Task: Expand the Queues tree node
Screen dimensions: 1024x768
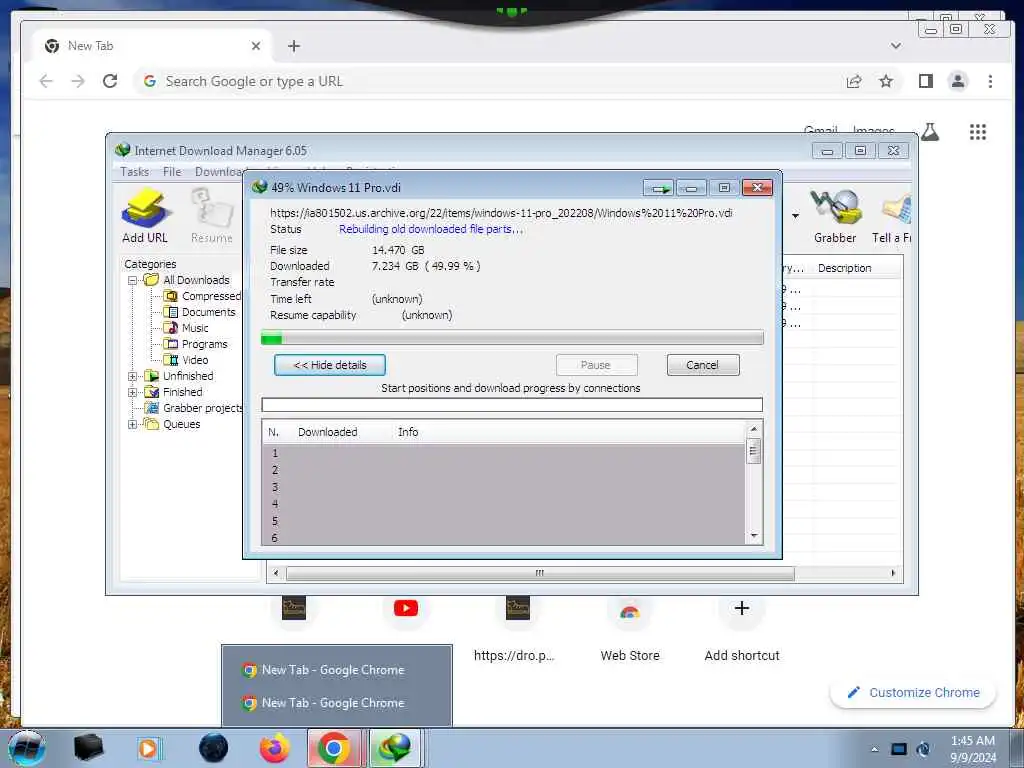Action: (133, 424)
